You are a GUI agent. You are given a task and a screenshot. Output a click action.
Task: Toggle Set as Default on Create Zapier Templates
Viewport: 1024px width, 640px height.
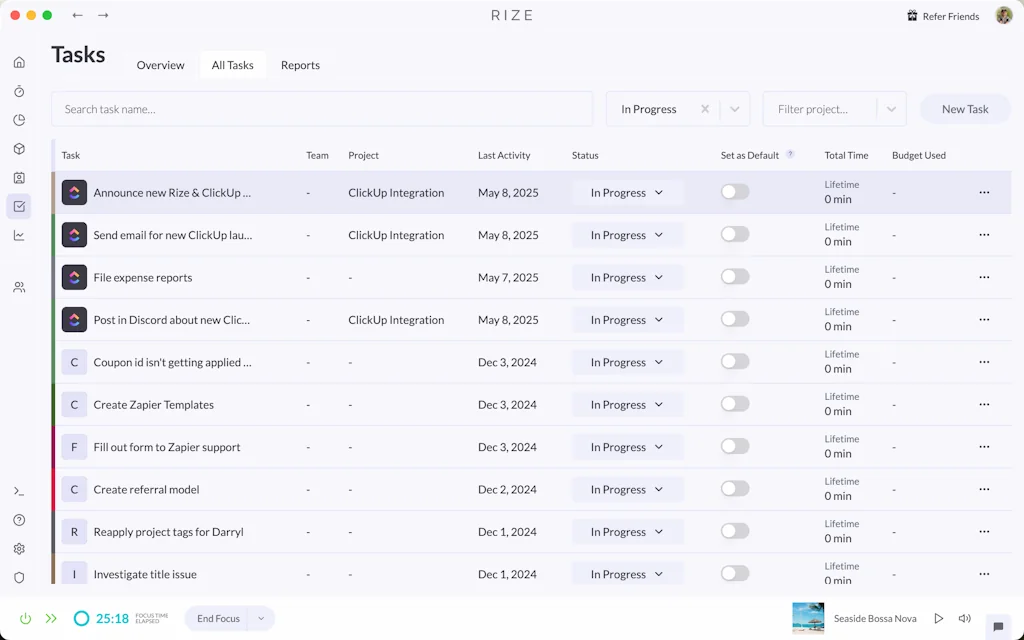(x=735, y=403)
